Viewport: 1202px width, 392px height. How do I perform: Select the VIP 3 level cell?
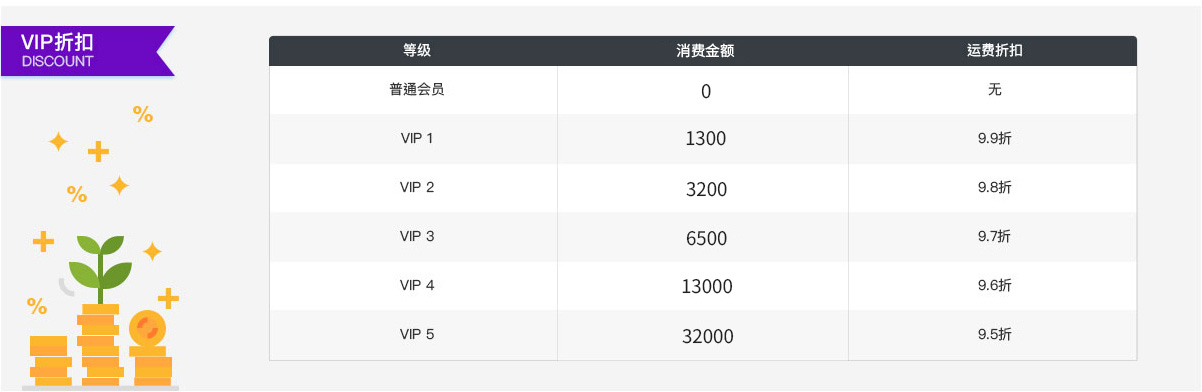[x=417, y=236]
